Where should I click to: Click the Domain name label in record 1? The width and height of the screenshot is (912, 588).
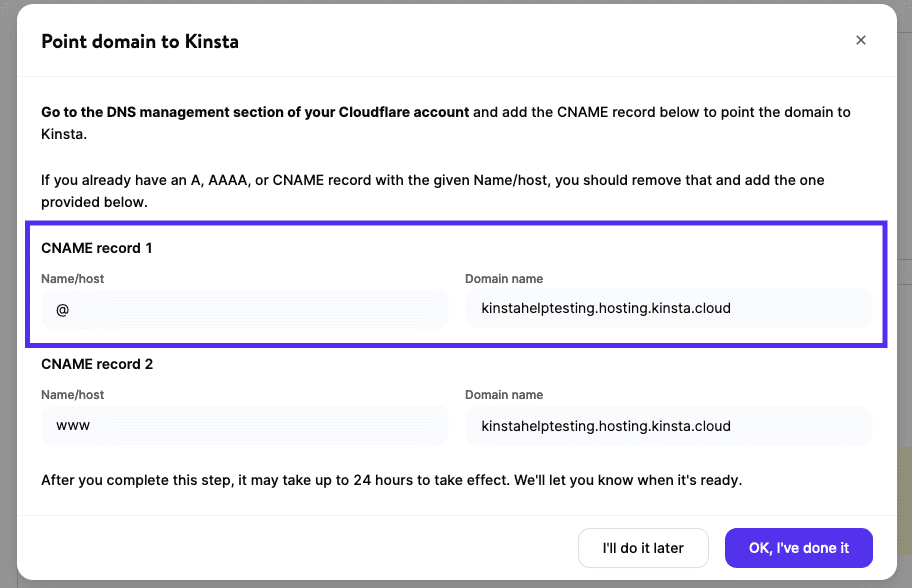tap(503, 278)
